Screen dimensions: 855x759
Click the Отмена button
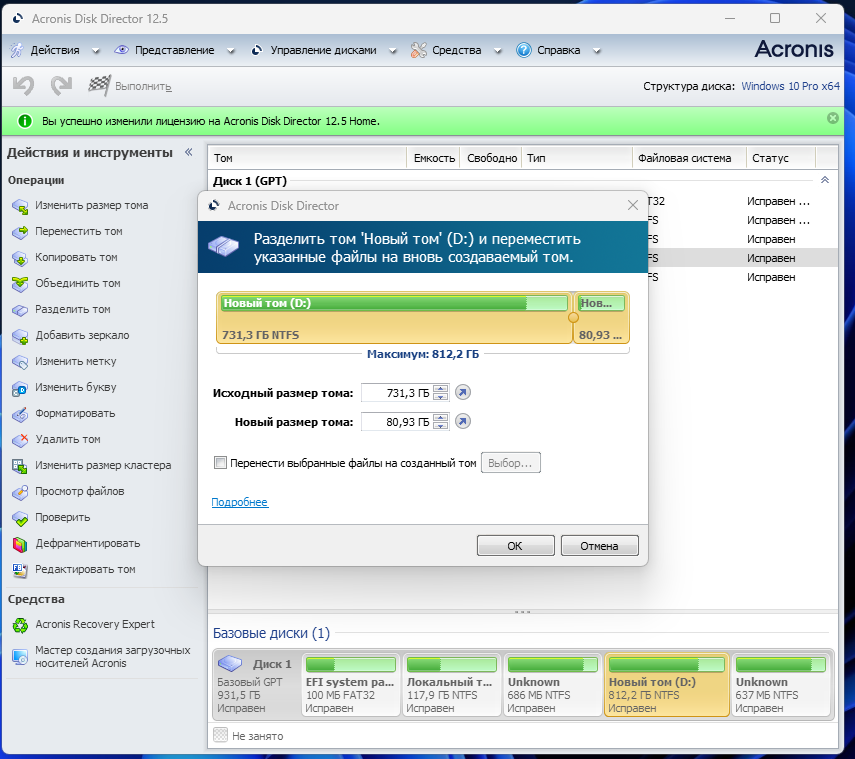tap(599, 546)
